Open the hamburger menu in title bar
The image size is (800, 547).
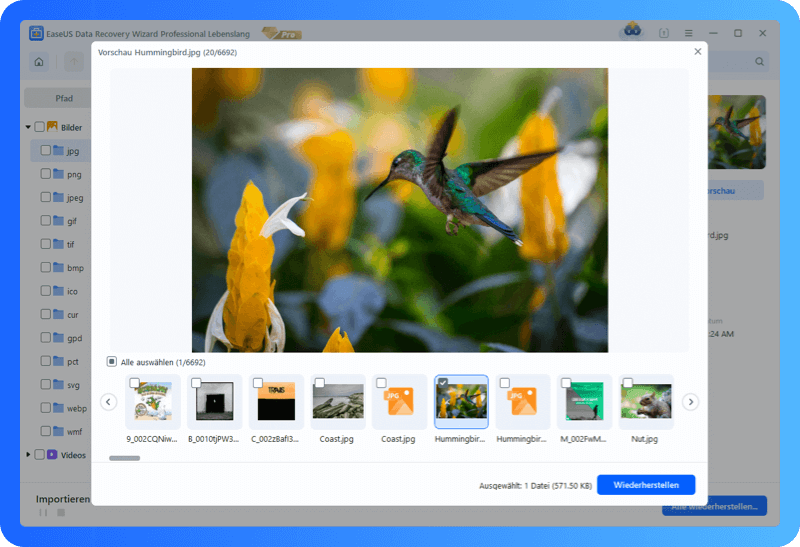coord(688,33)
